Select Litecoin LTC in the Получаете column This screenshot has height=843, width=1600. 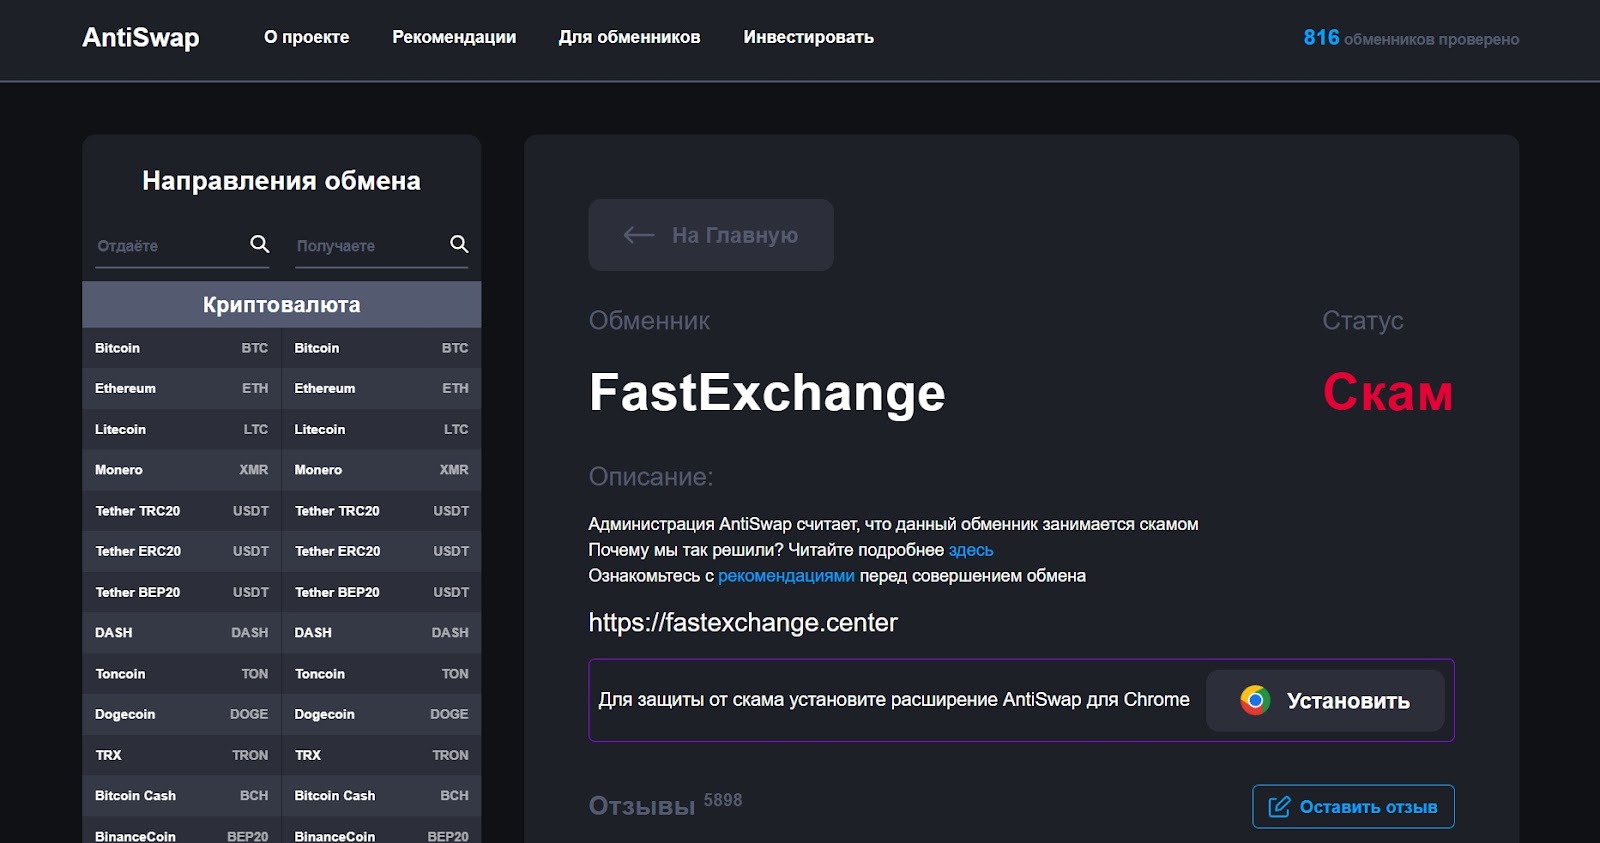[382, 429]
